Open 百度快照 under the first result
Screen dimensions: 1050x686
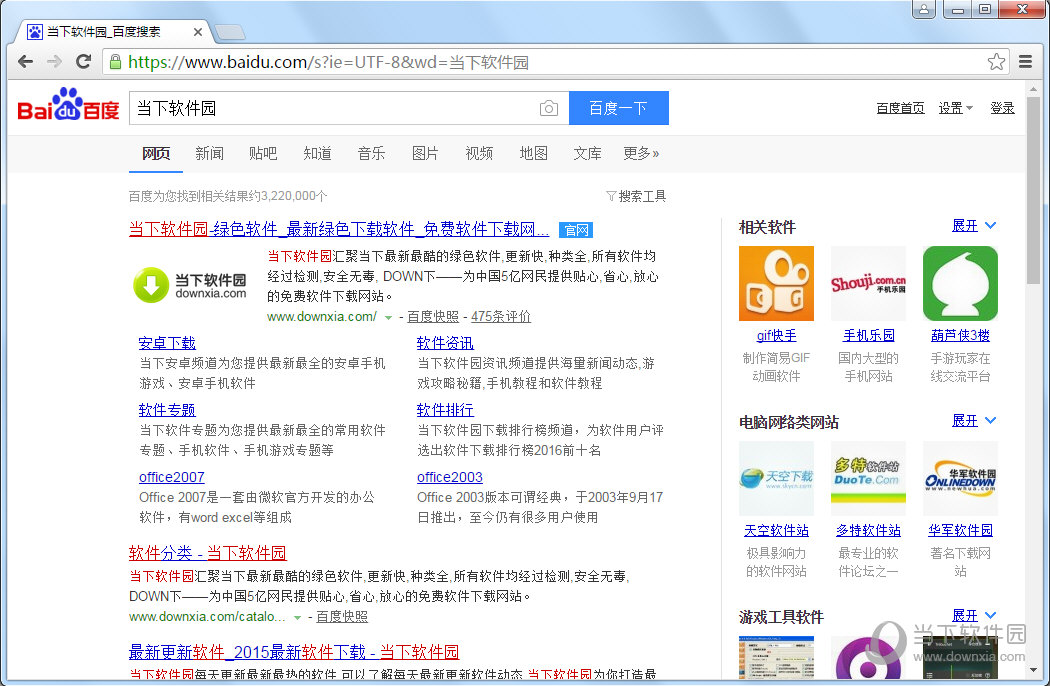433,316
